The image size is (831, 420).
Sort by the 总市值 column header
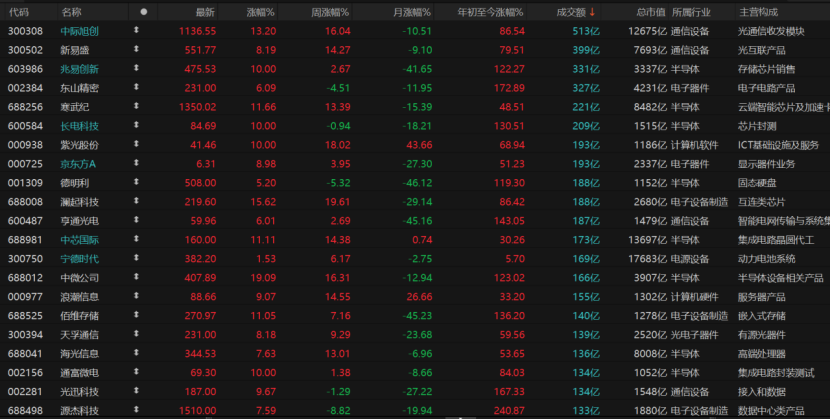tap(651, 12)
